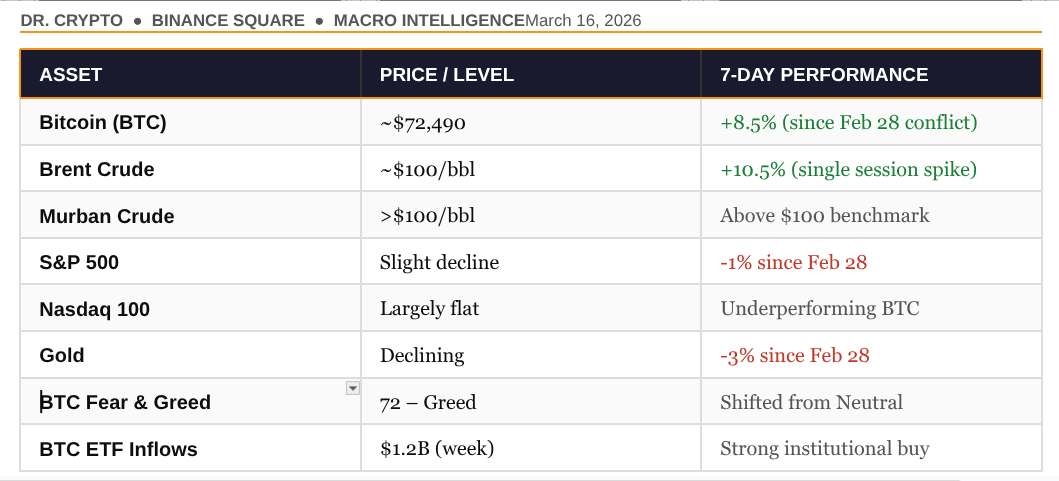Select the +8.5% since Feb 28 conflict cell
The width and height of the screenshot is (1059, 481).
pyautogui.click(x=848, y=123)
